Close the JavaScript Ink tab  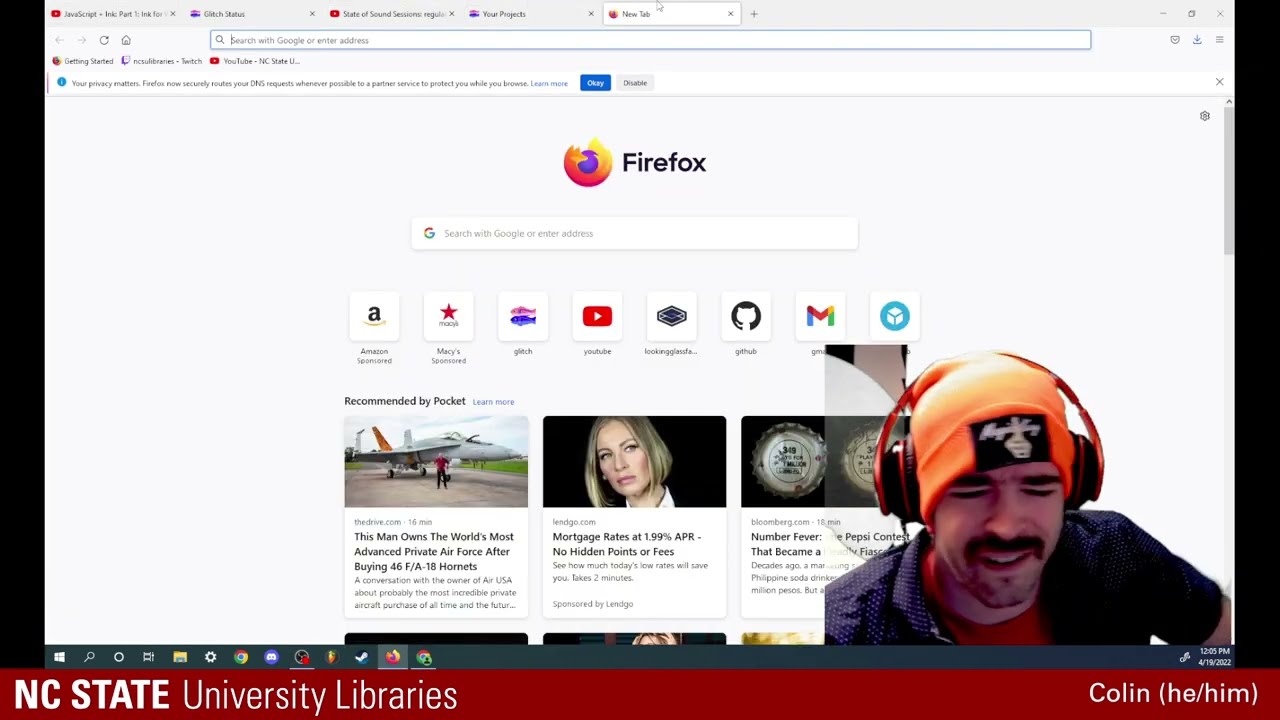pos(173,14)
